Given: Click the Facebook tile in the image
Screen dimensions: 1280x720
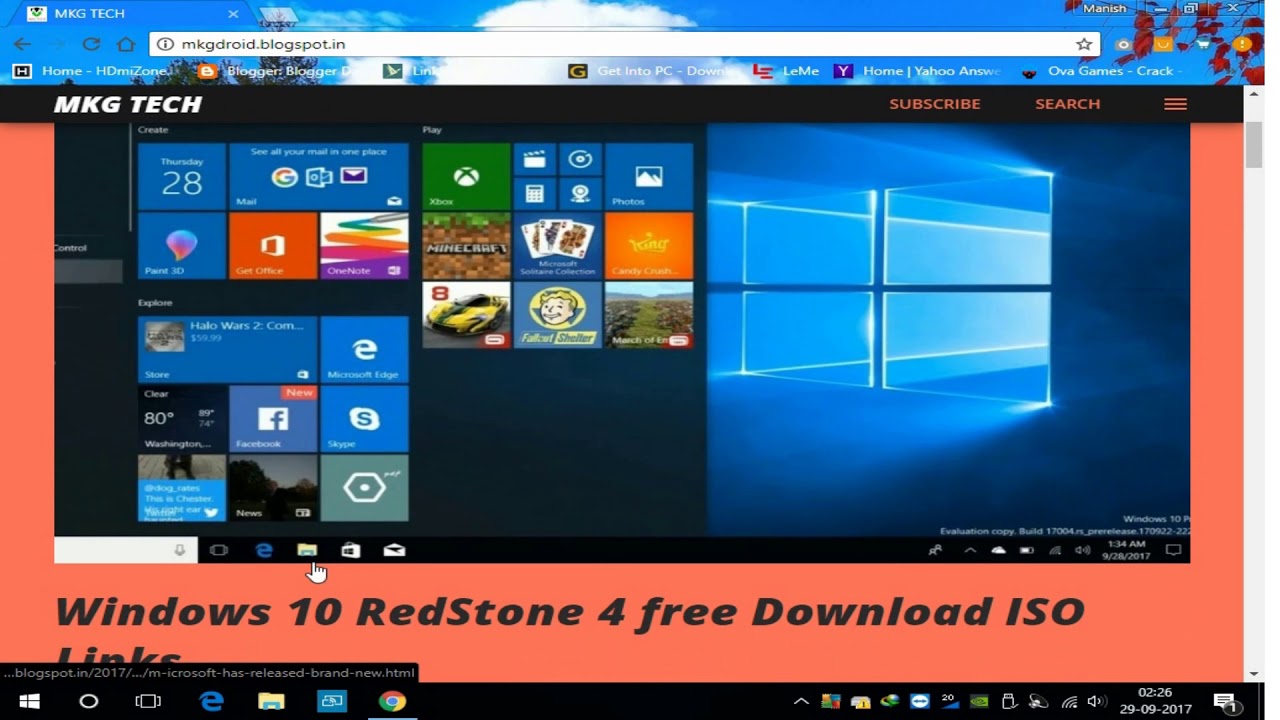Looking at the screenshot, I should pos(272,419).
